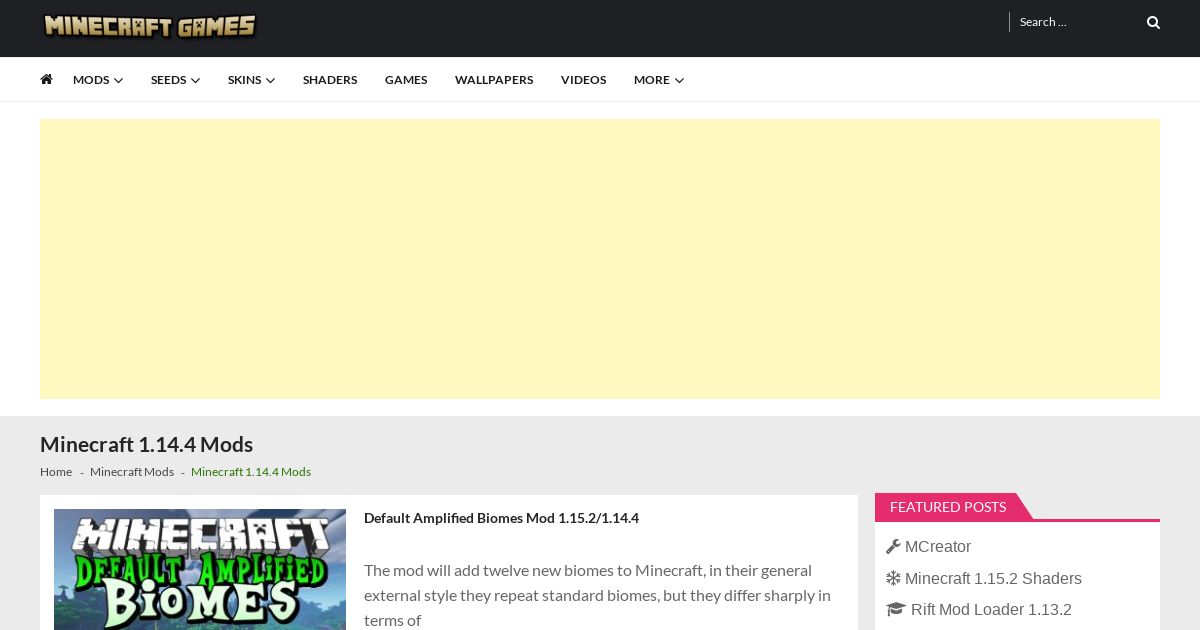
Task: Expand the Mods menu dropdown
Action: 98,80
